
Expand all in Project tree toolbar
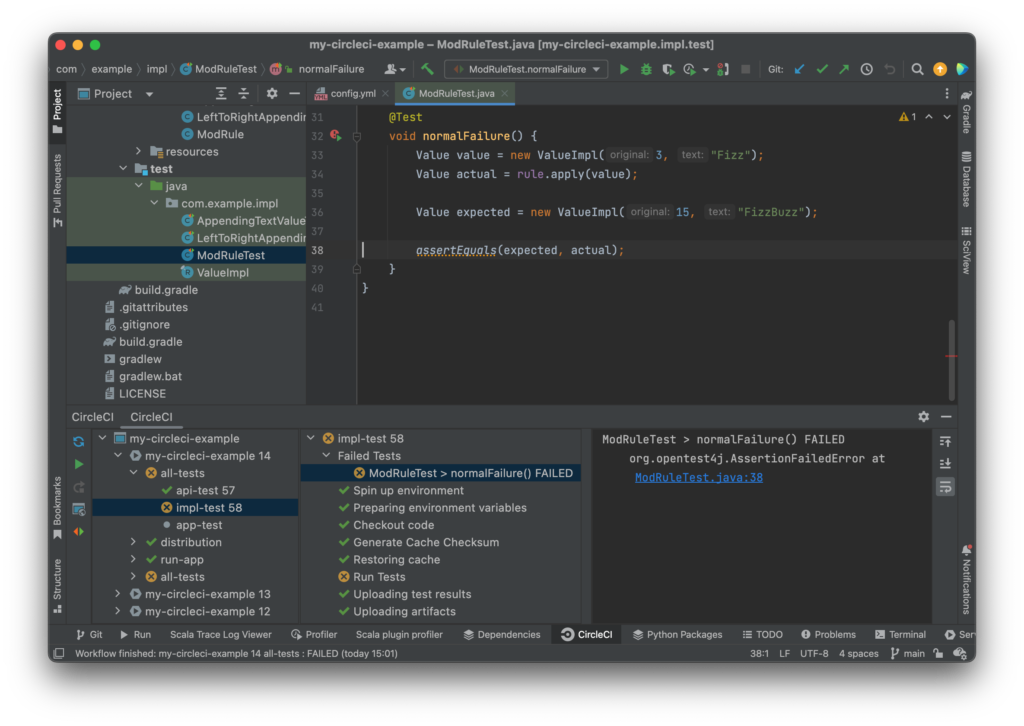221,93
